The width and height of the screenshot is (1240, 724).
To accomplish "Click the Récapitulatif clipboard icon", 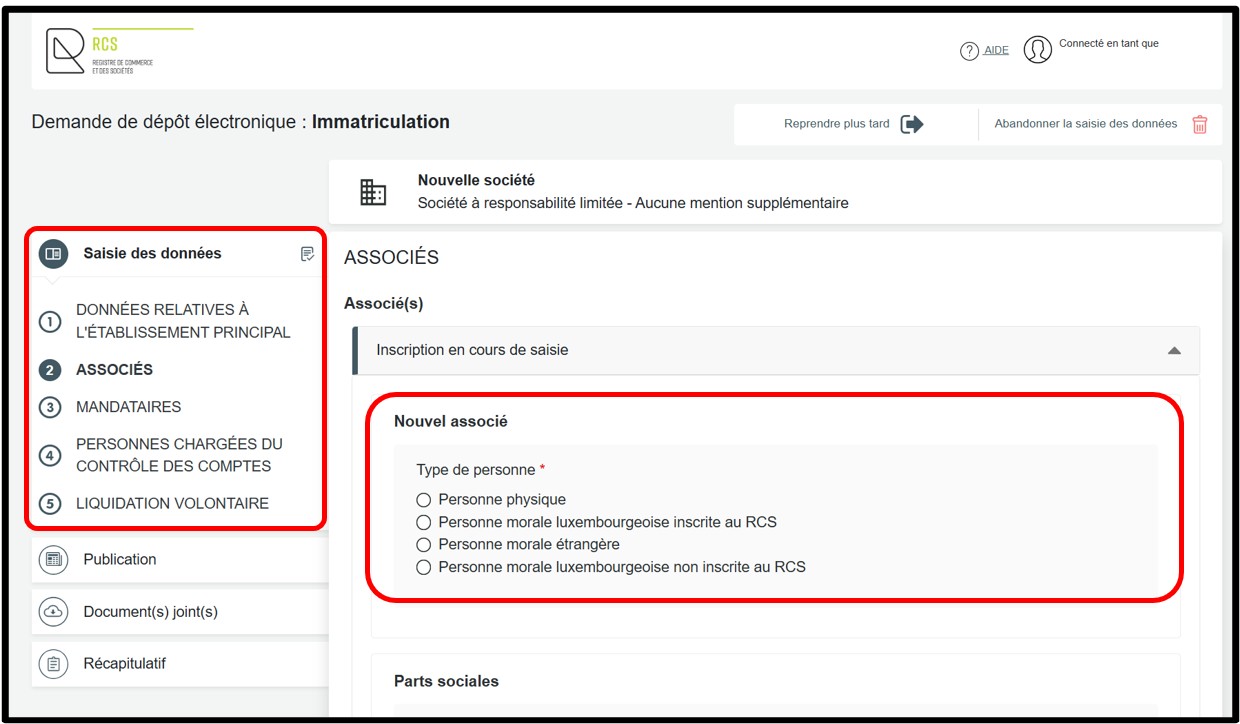I will coord(53,664).
